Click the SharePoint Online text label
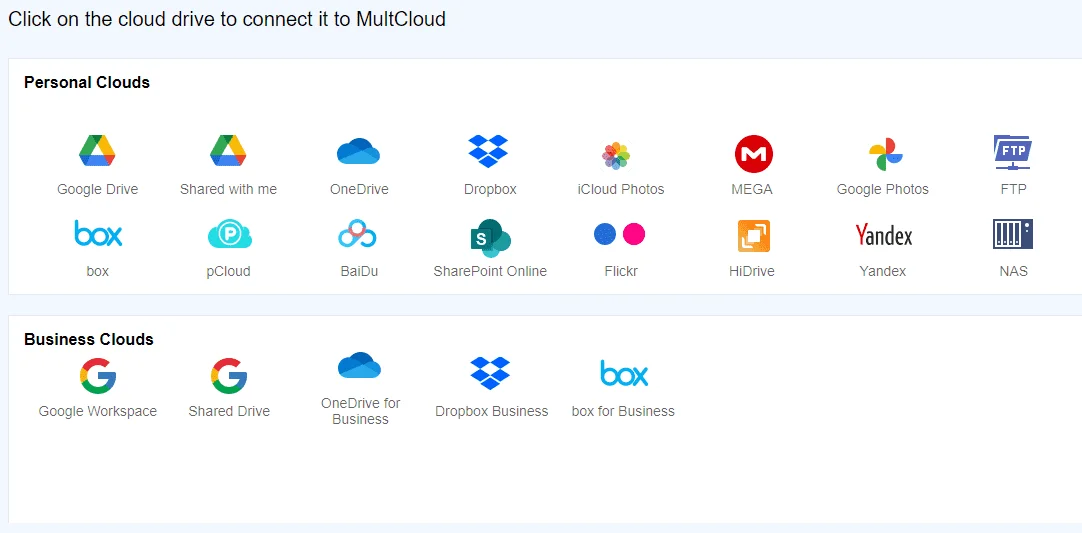Image resolution: width=1082 pixels, height=533 pixels. point(490,271)
